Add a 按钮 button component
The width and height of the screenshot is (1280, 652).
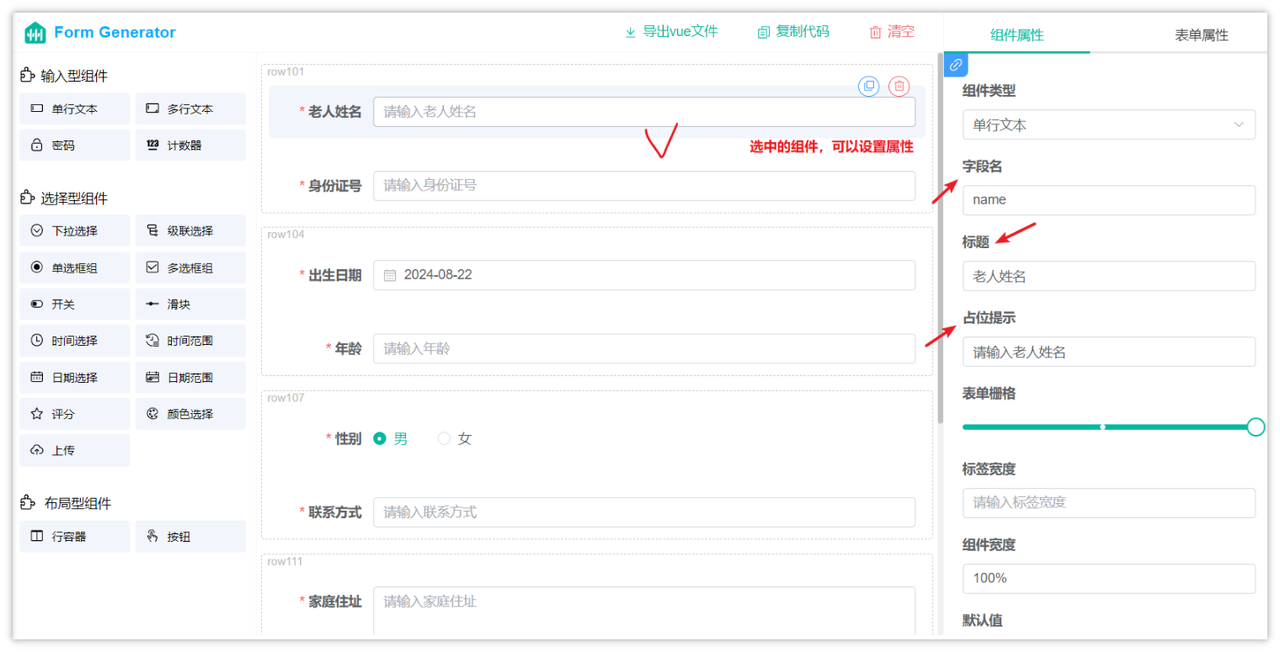point(191,536)
